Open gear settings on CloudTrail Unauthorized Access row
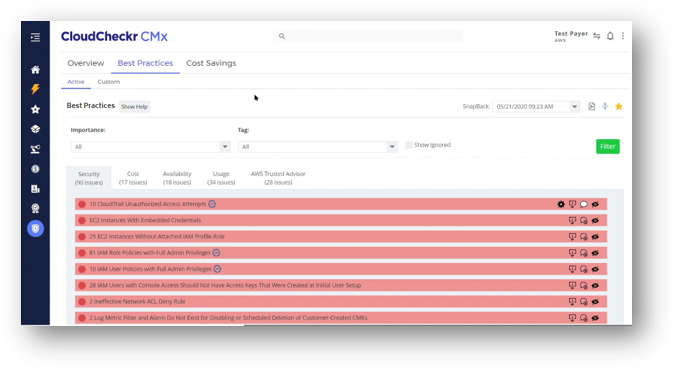 561,204
